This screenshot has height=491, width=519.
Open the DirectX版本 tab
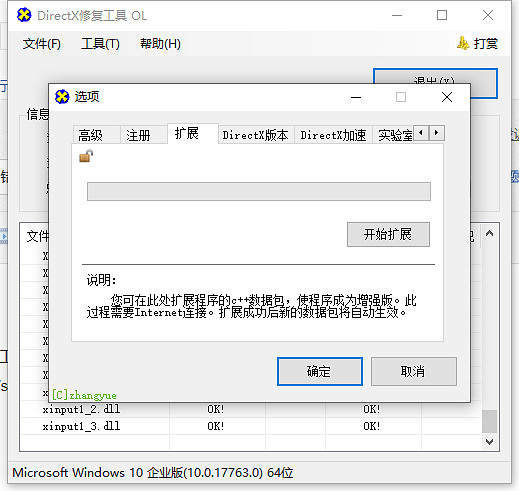(256, 135)
